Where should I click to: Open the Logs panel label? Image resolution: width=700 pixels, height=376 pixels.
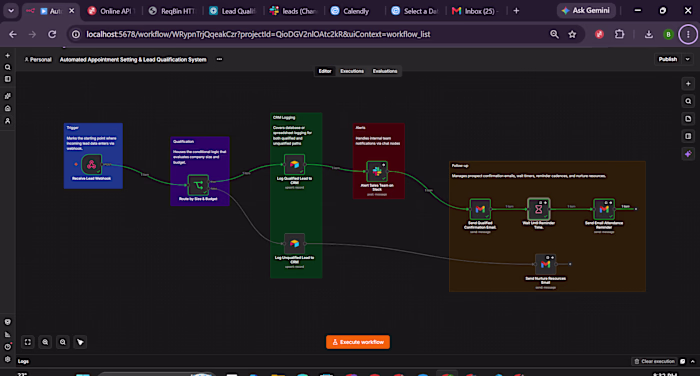pyautogui.click(x=23, y=361)
